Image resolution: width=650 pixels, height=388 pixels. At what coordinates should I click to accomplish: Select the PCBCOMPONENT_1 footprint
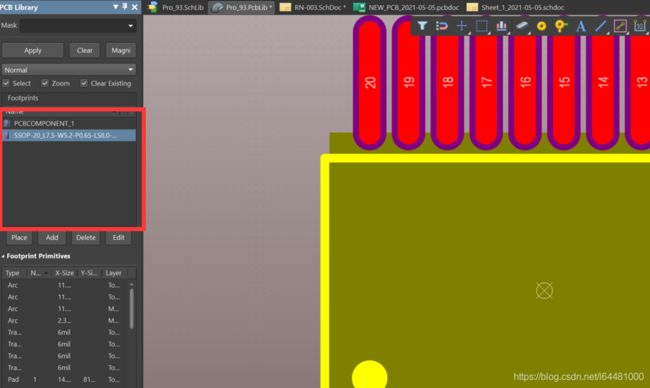(69, 124)
